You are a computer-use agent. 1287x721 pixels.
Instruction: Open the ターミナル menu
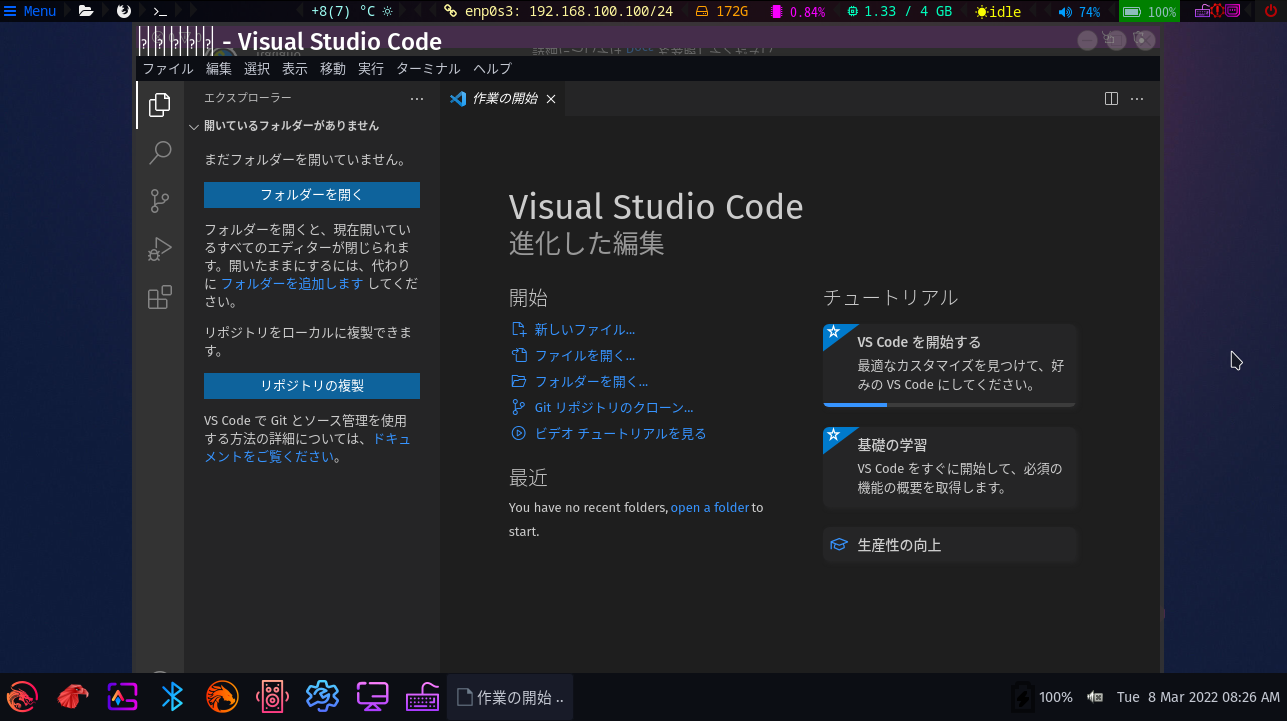[x=428, y=69]
